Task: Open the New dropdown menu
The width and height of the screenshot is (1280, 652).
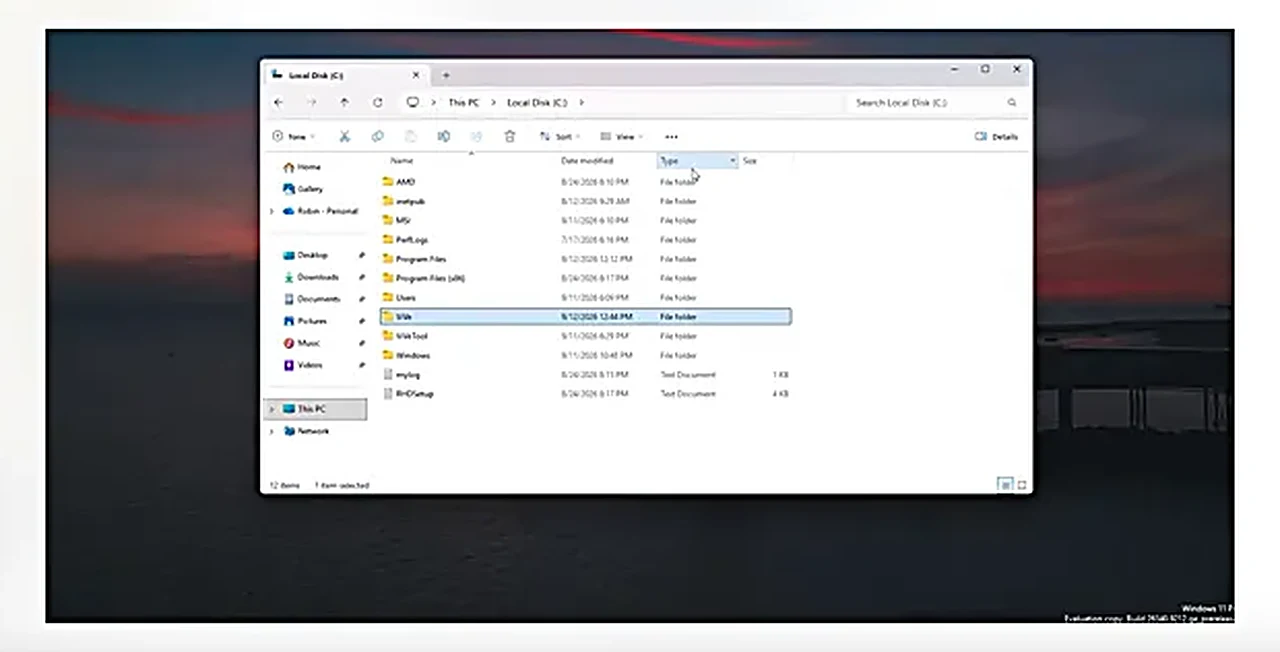Action: click(294, 137)
